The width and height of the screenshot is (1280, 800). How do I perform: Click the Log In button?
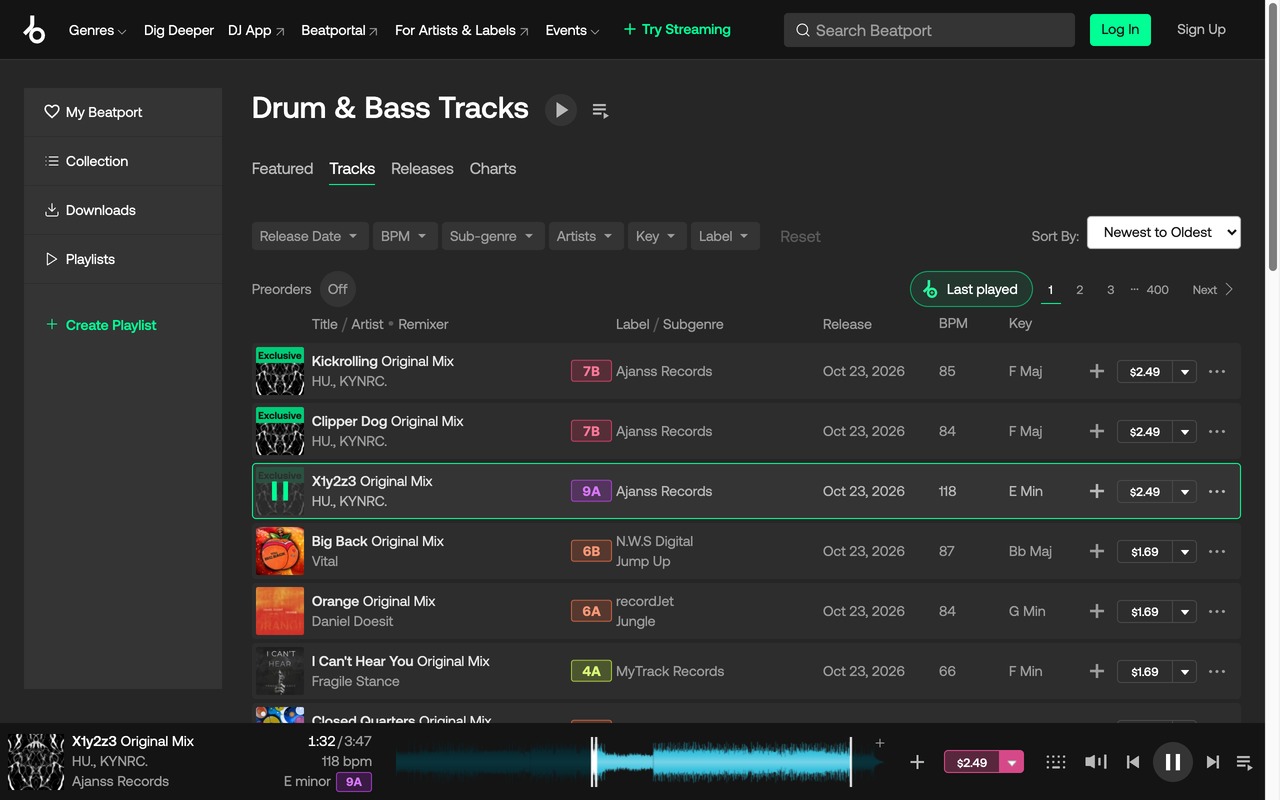(x=1120, y=30)
